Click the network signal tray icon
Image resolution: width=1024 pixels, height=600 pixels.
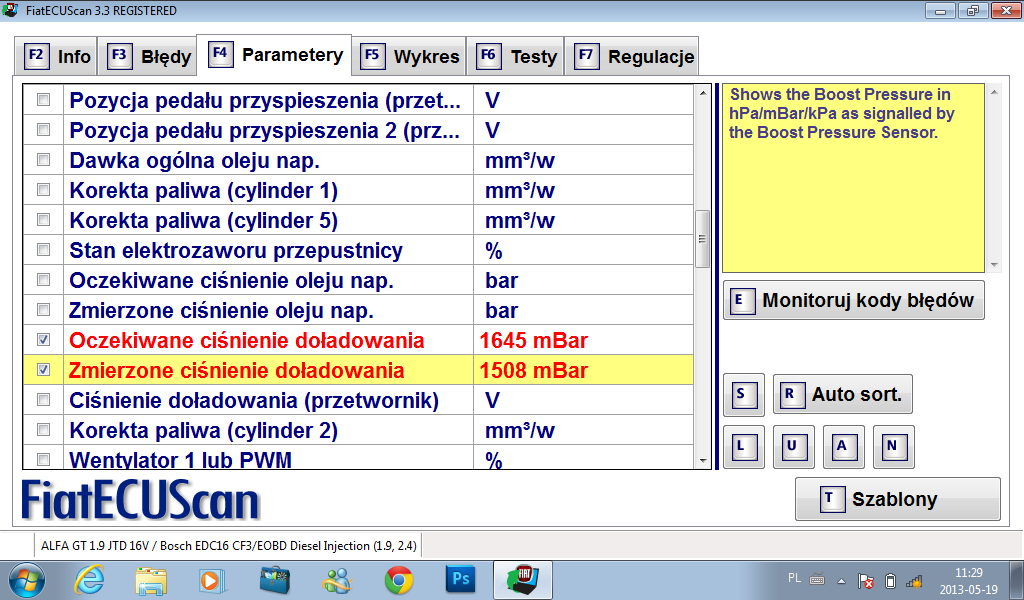pyautogui.click(x=914, y=580)
